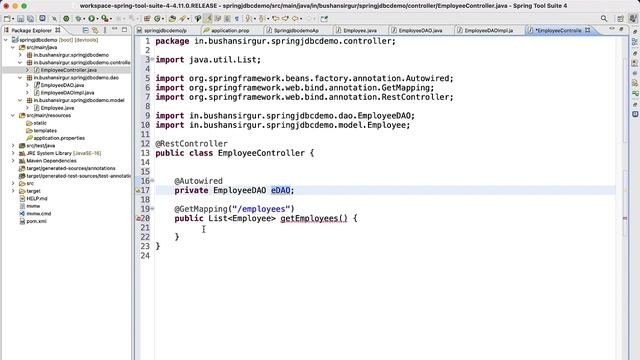Click inside the empty line 21 in the editor

tap(384, 228)
